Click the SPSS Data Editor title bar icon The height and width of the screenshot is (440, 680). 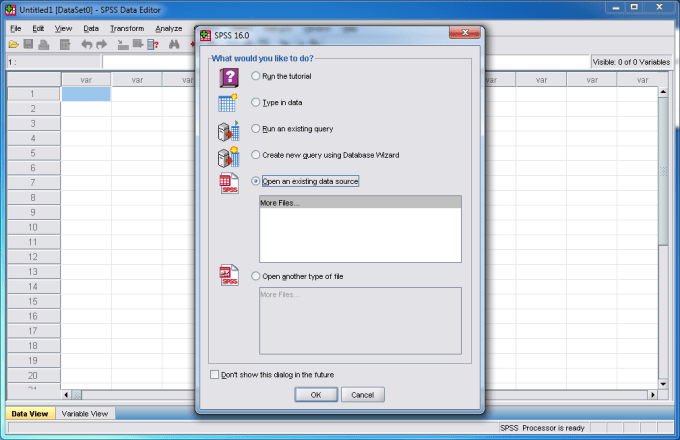[x=11, y=10]
